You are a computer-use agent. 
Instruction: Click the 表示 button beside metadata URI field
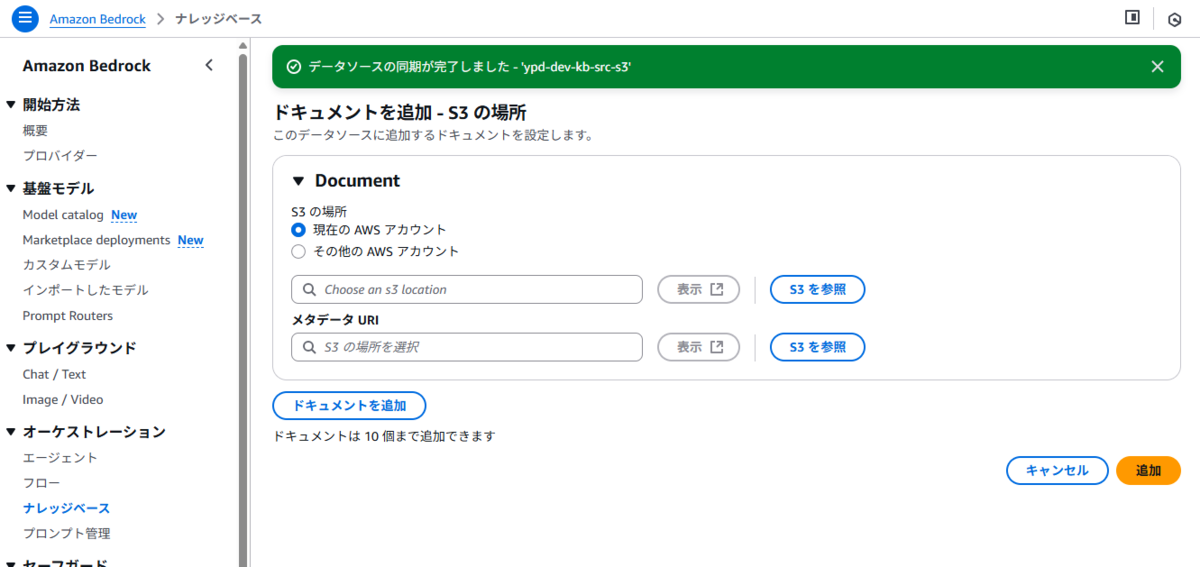698,347
